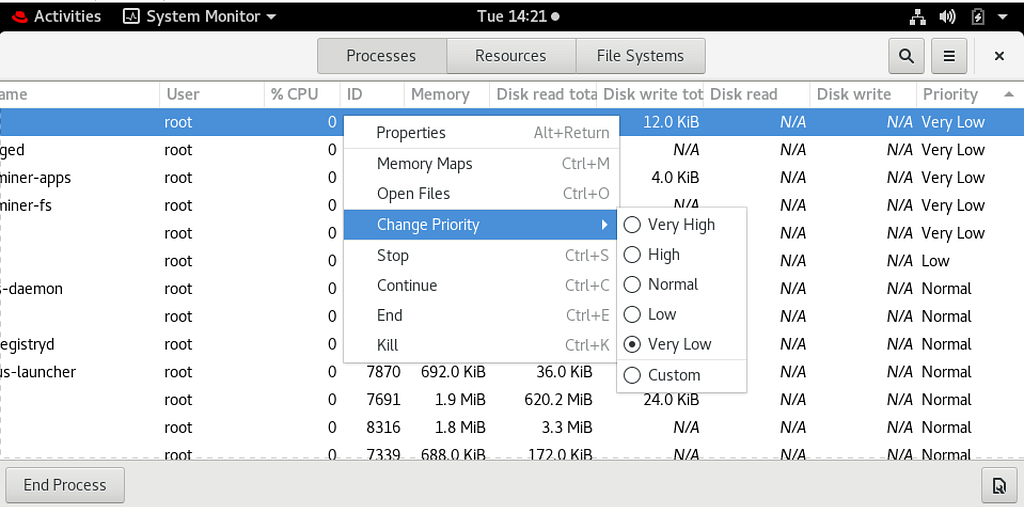Click the Low priority cell

[935, 261]
